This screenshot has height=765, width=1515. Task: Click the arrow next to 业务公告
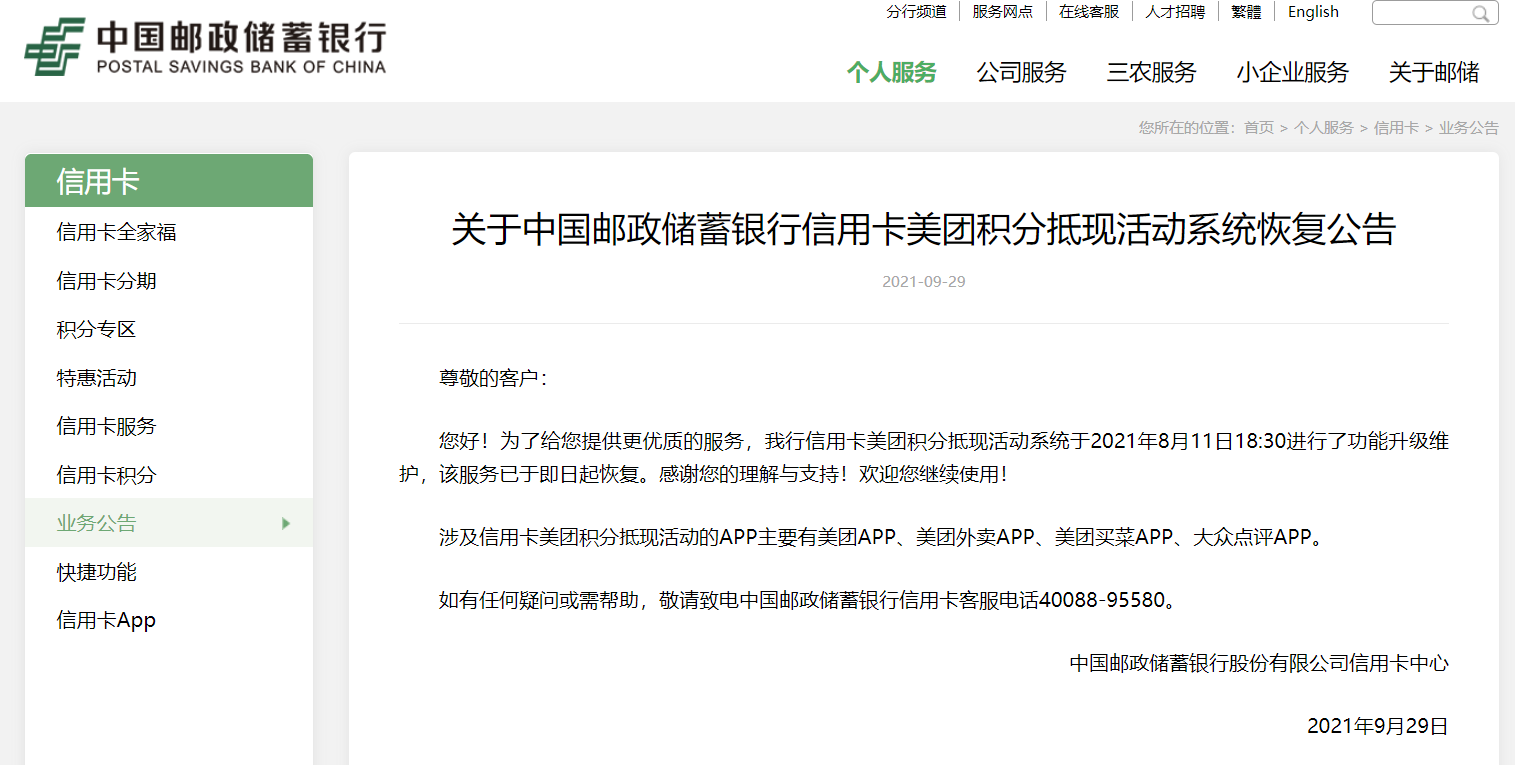pyautogui.click(x=286, y=523)
